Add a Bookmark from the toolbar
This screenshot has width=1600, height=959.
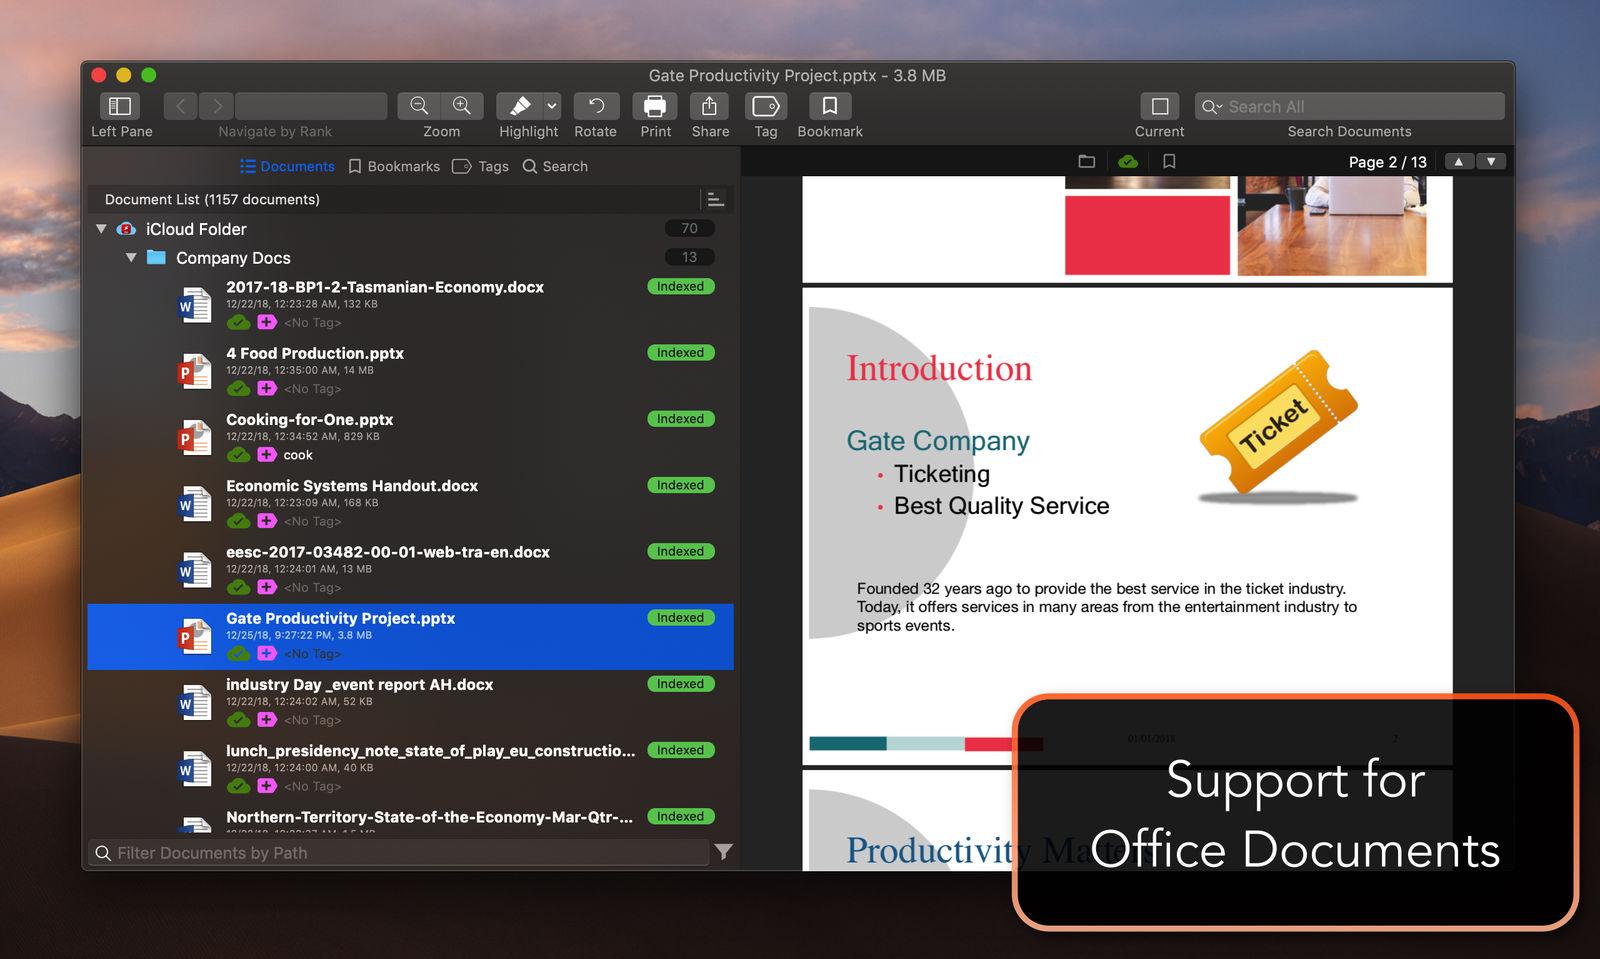(830, 106)
